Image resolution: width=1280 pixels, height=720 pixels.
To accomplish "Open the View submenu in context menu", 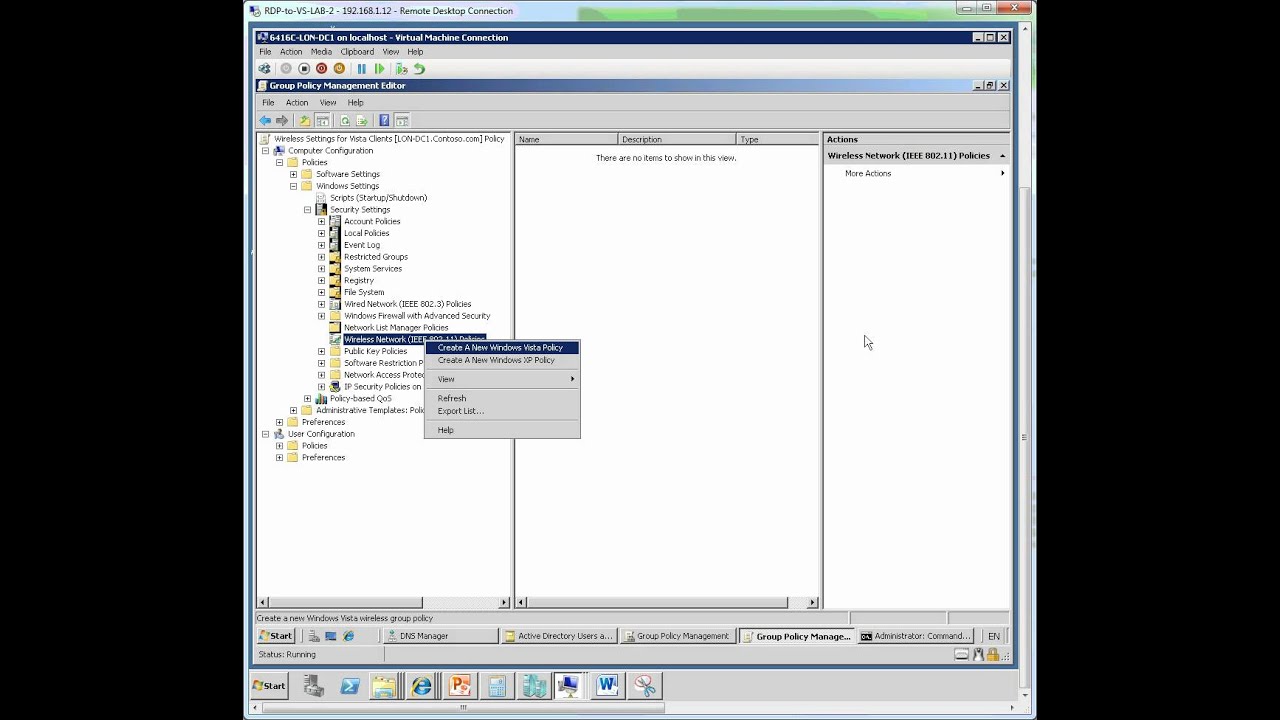I will click(x=502, y=379).
